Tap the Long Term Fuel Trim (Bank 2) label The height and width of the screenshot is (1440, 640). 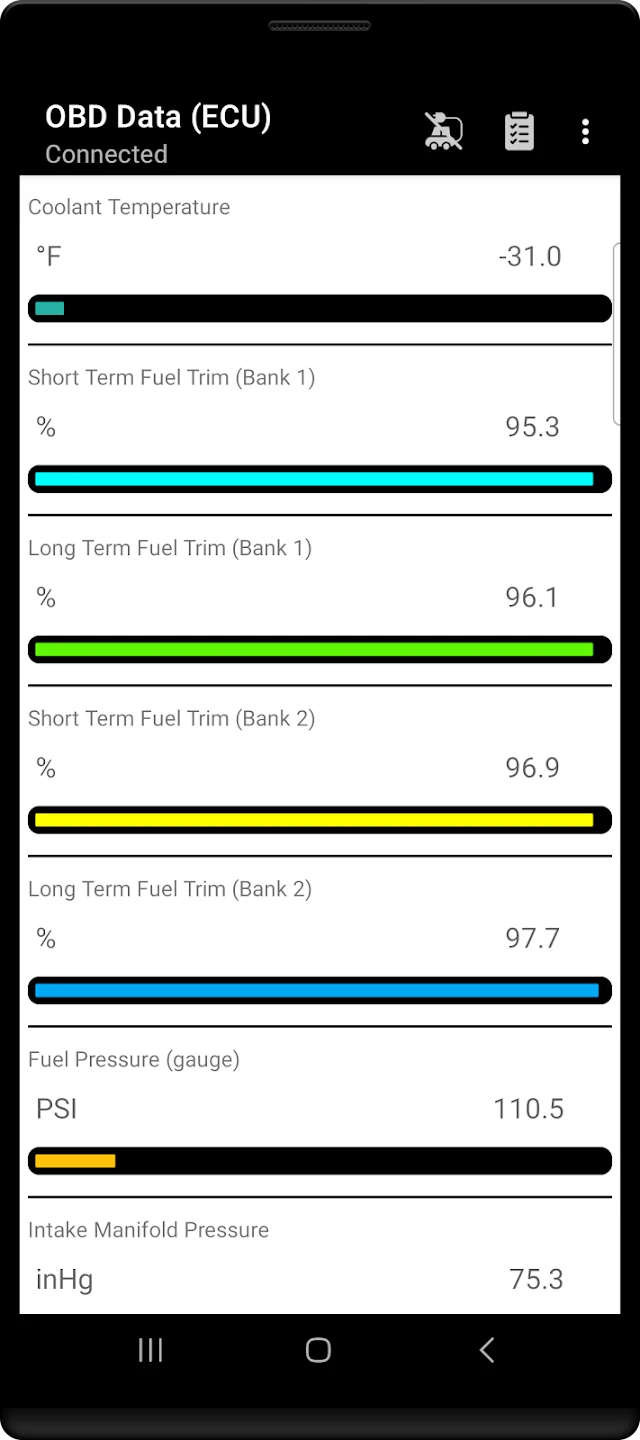[x=170, y=889]
